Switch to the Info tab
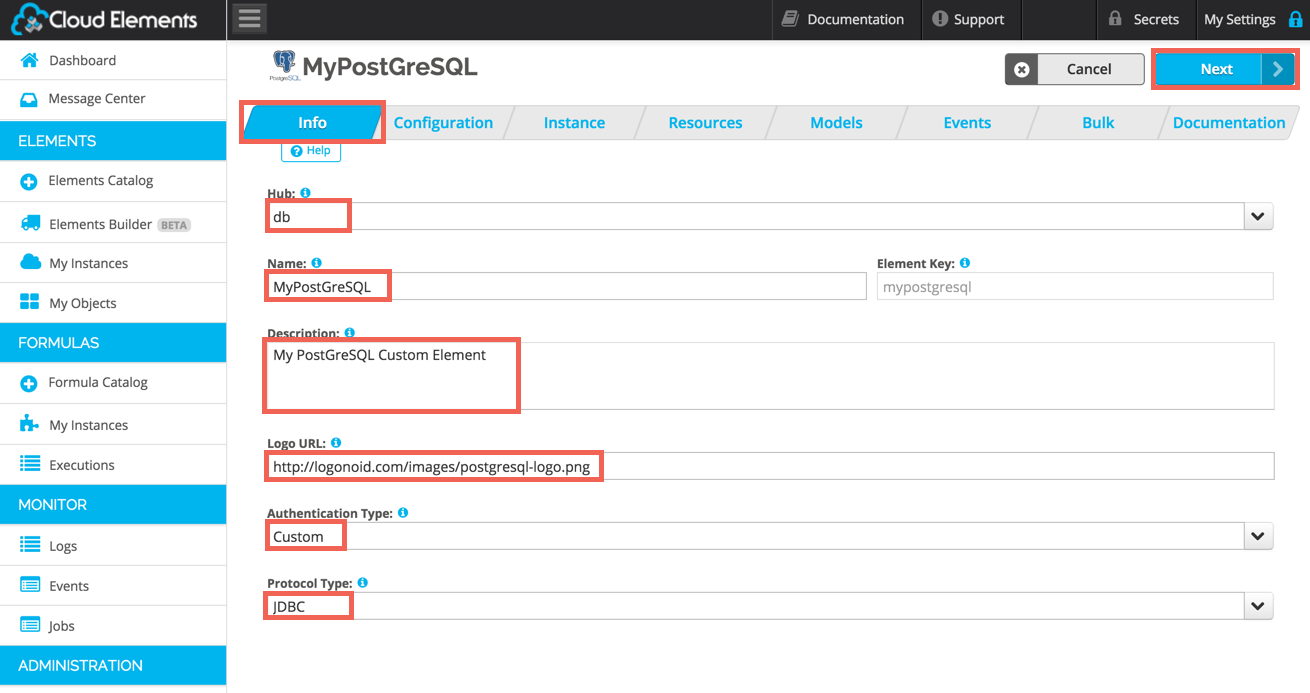 312,122
